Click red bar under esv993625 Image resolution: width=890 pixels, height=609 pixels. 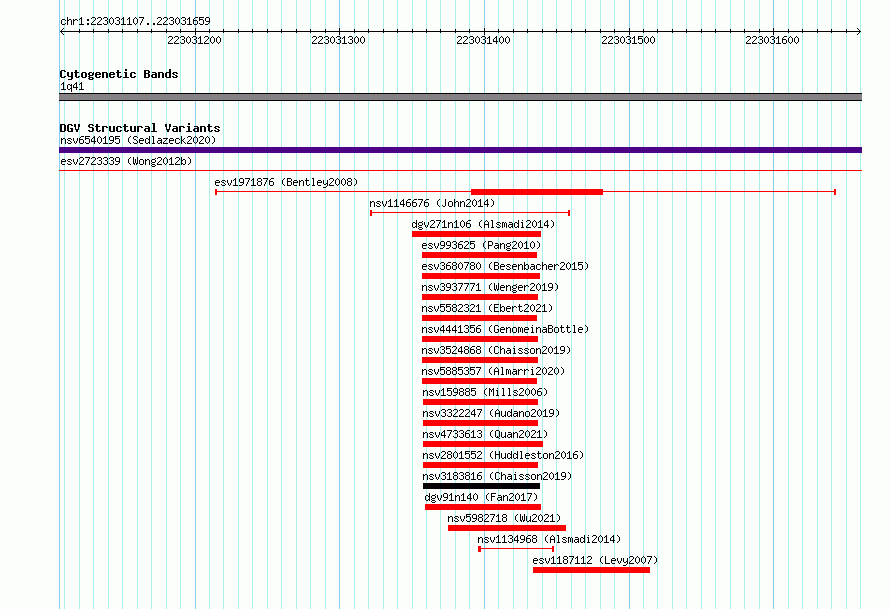point(479,255)
